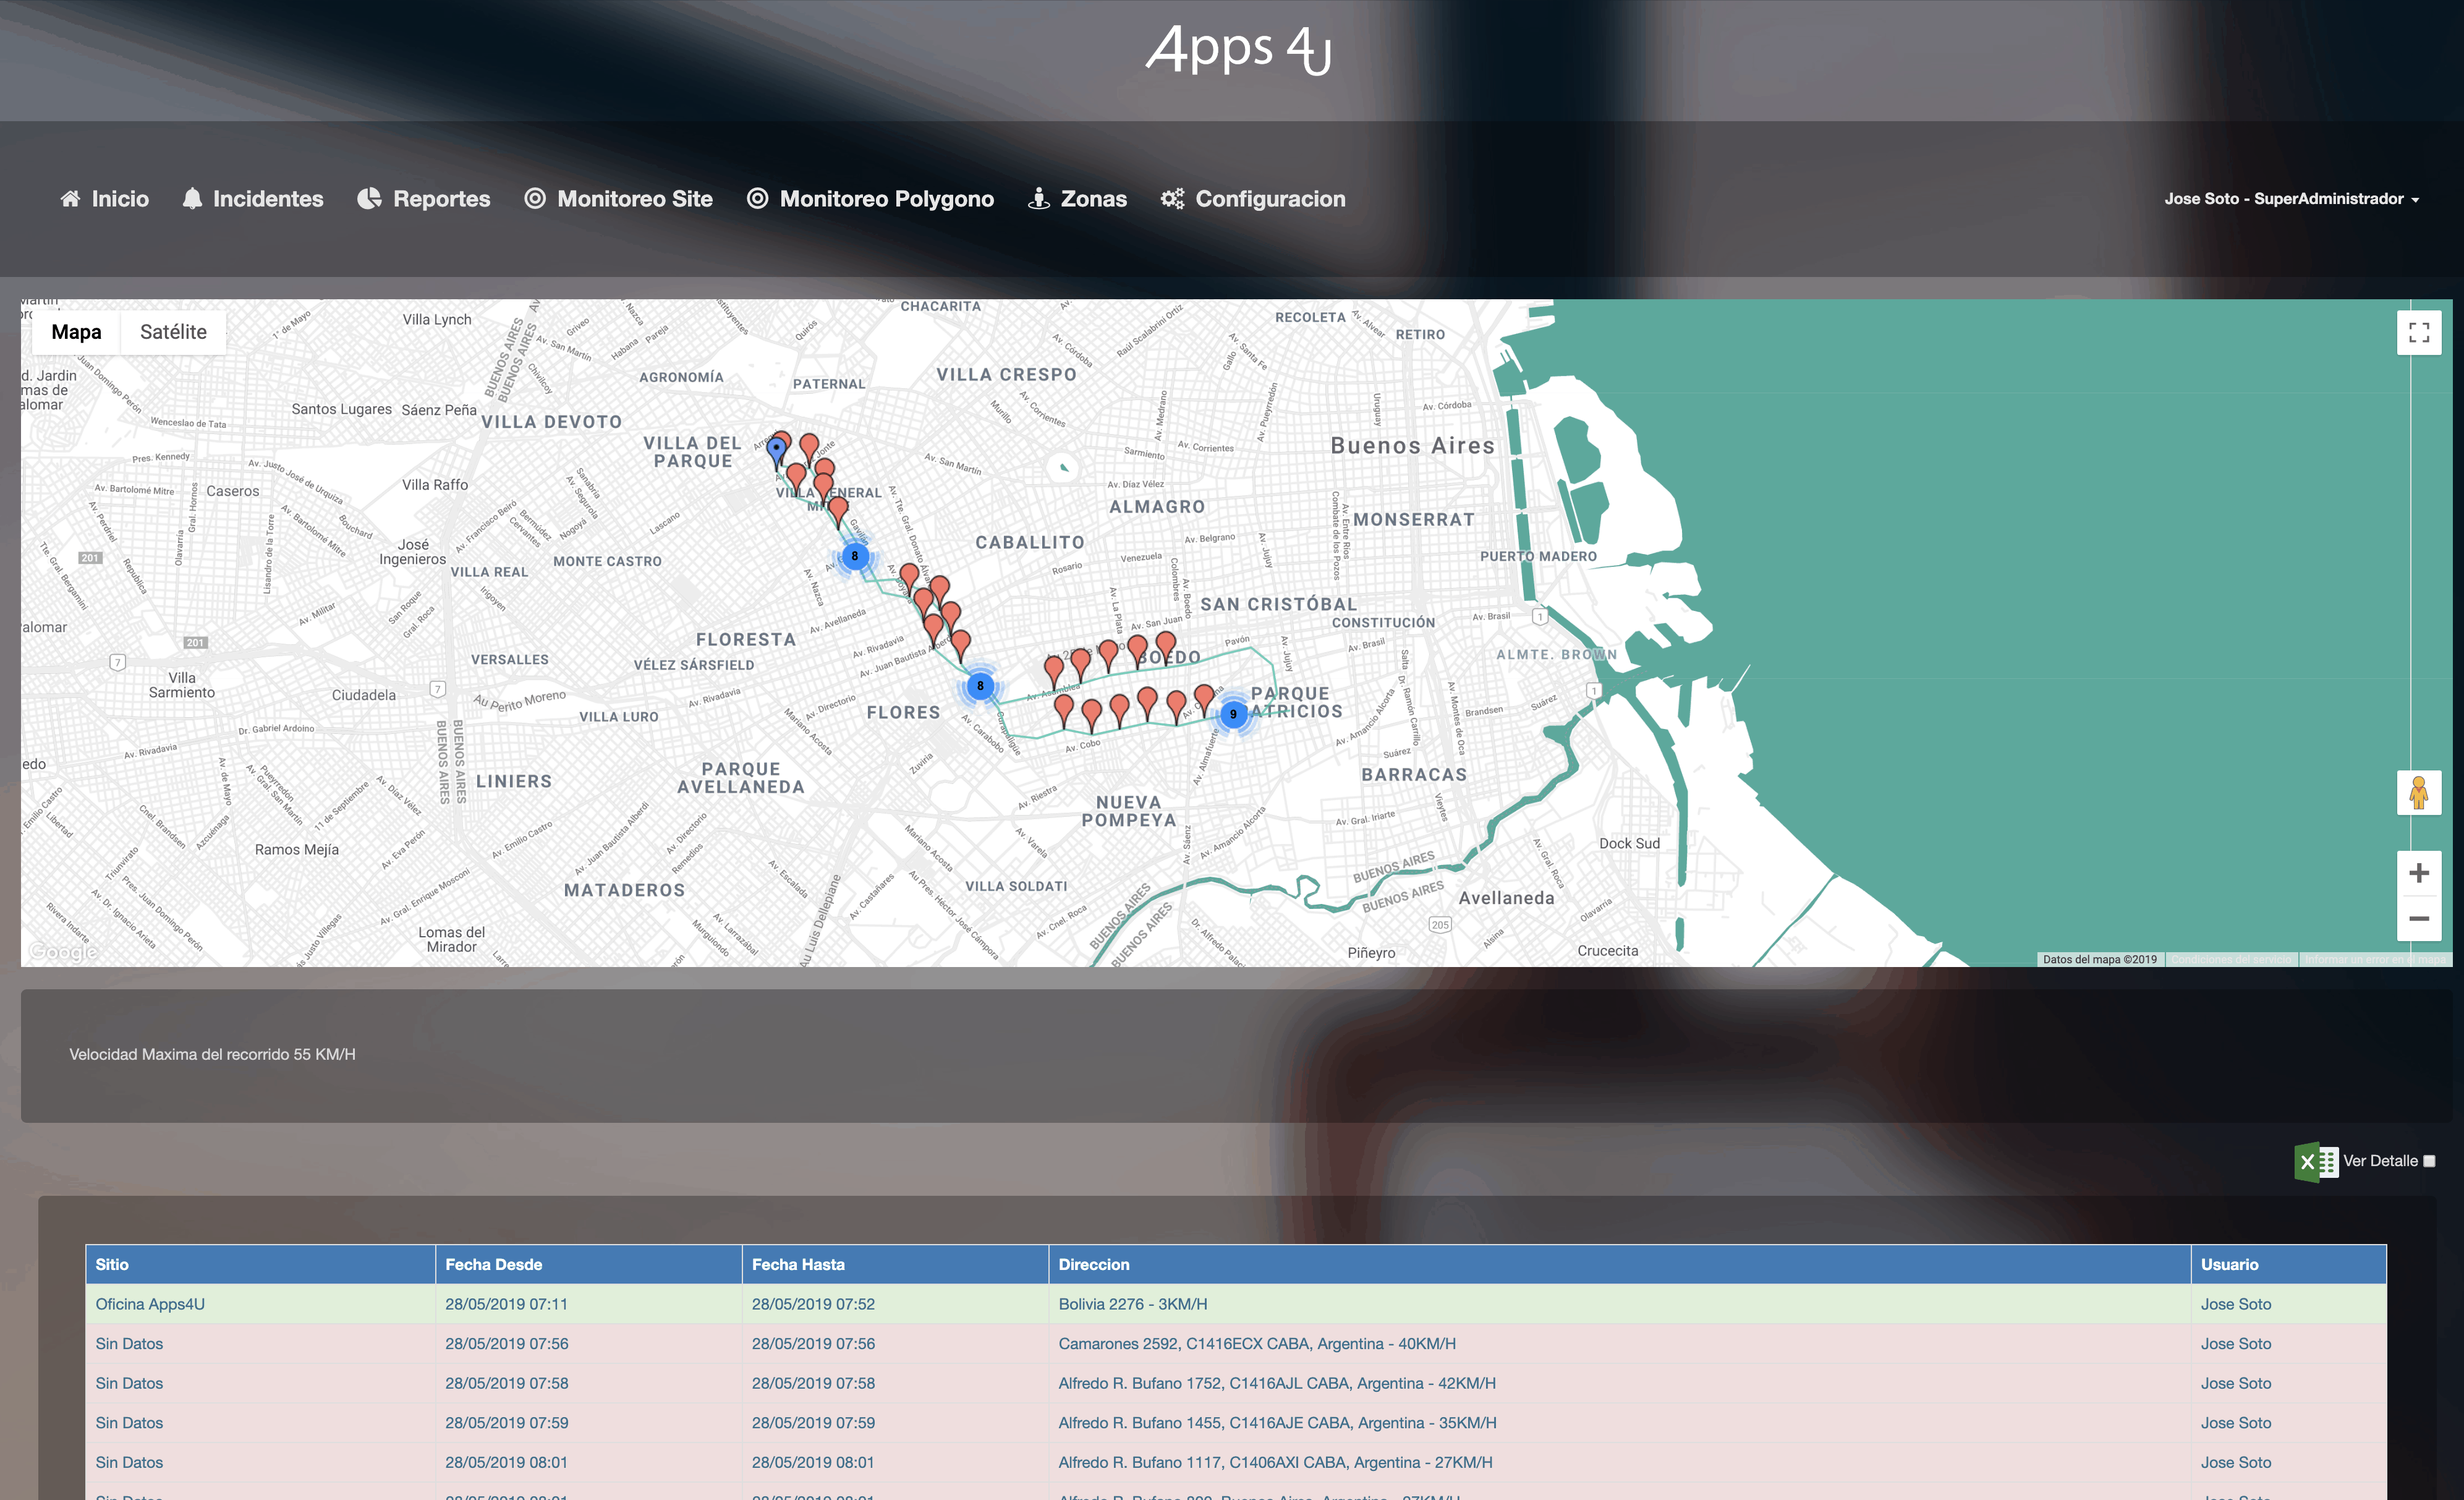Click the Configuracion gears icon
Screen dimensions: 2464x1500
[1172, 199]
